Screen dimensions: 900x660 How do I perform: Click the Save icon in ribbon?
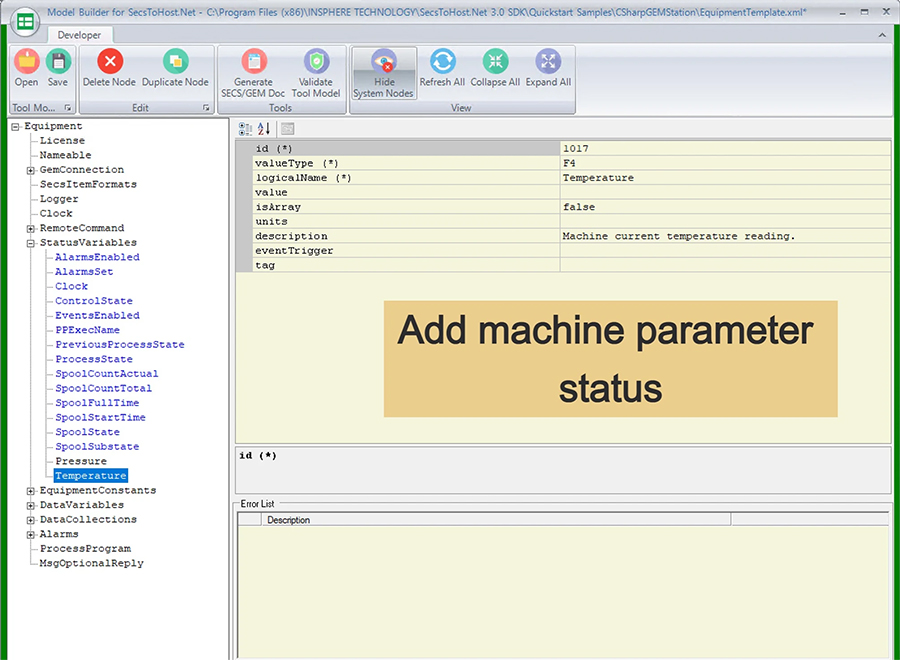(58, 62)
